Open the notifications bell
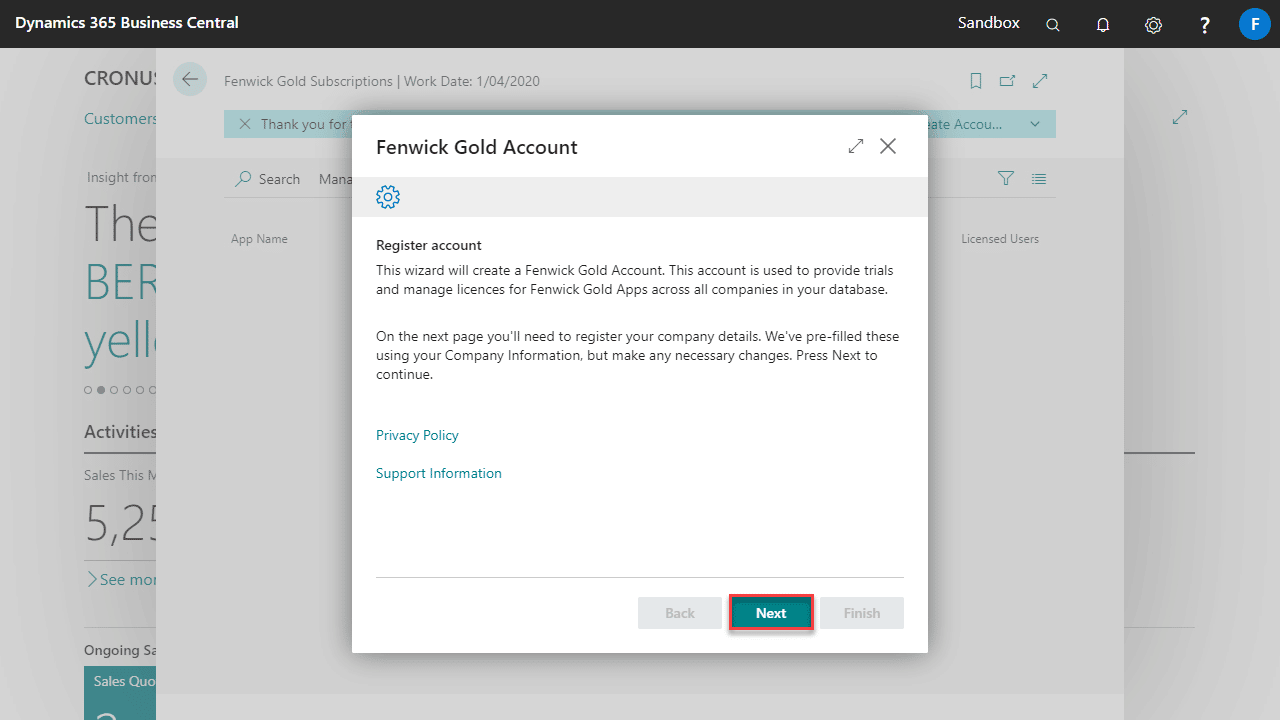 (1103, 25)
